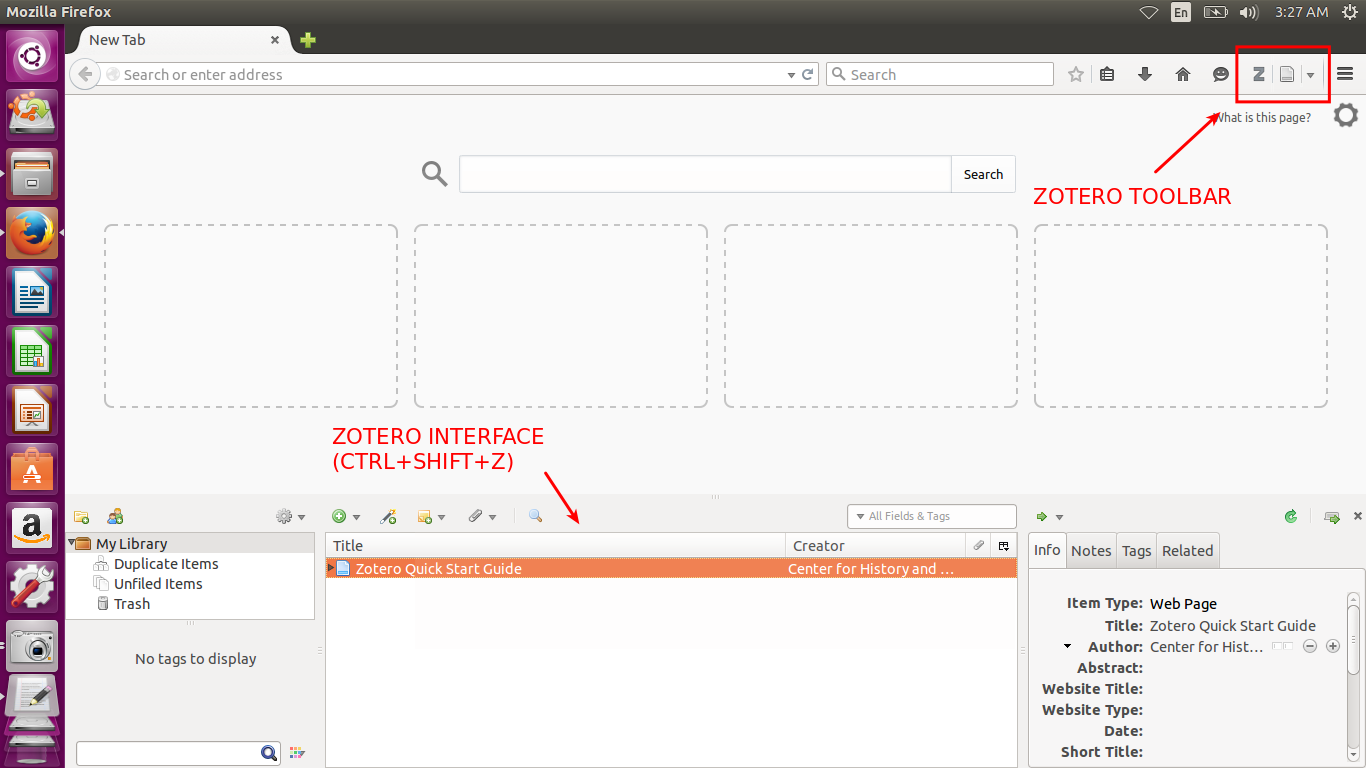1366x768 pixels.
Task: Reload page using address bar refresh icon
Action: coord(808,74)
